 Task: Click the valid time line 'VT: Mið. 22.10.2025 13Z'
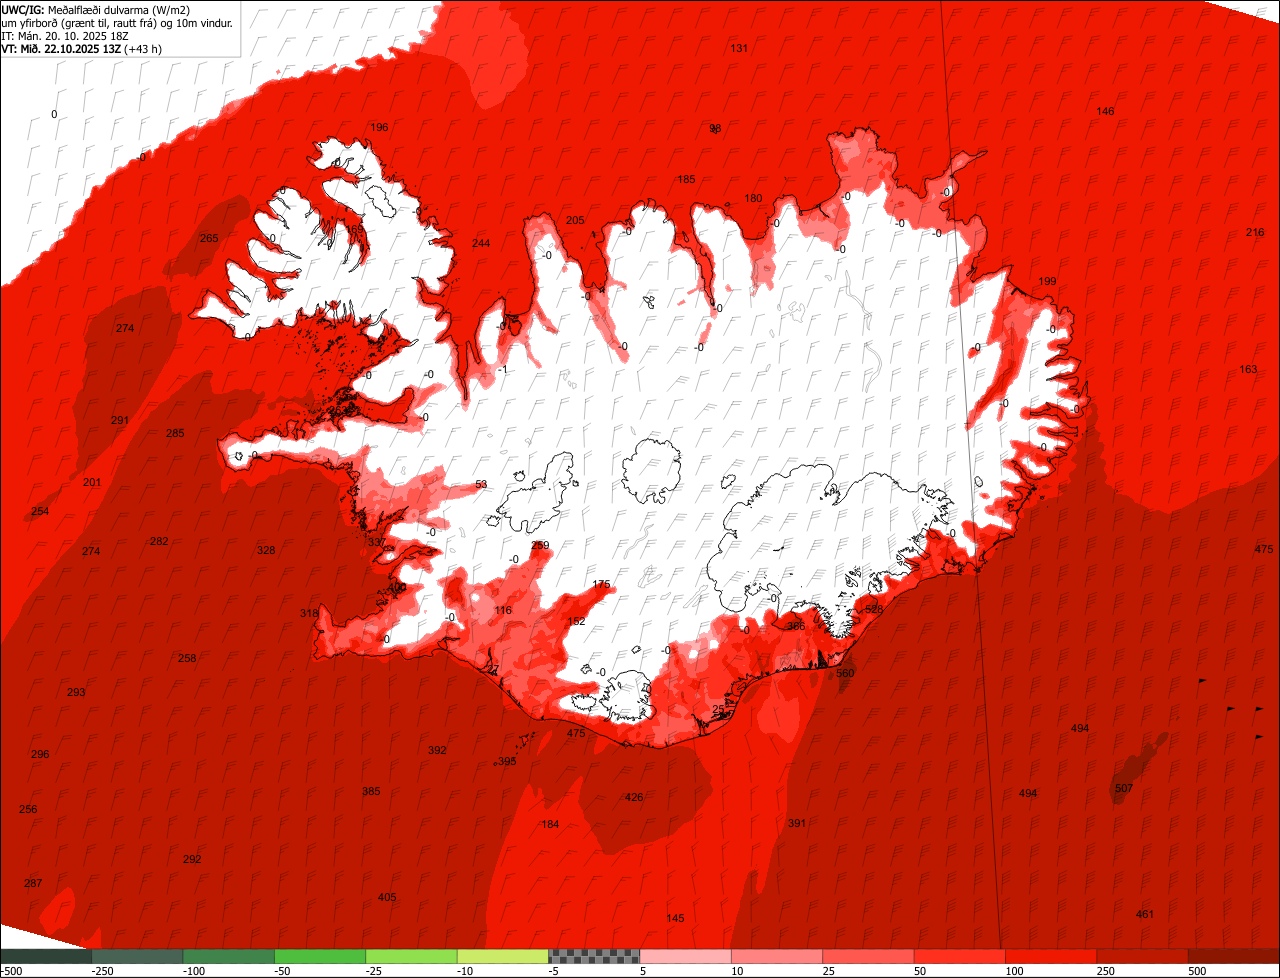click(60, 49)
